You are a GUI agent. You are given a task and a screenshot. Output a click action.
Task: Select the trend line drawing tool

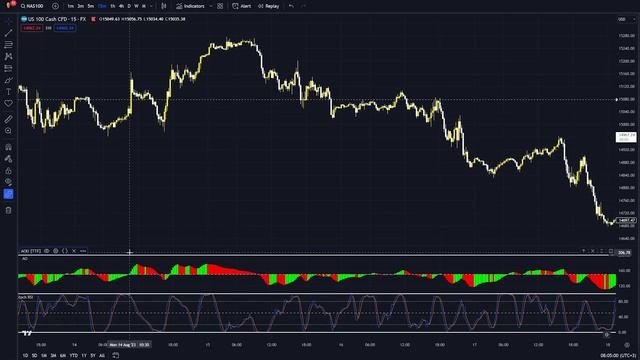pyautogui.click(x=8, y=33)
